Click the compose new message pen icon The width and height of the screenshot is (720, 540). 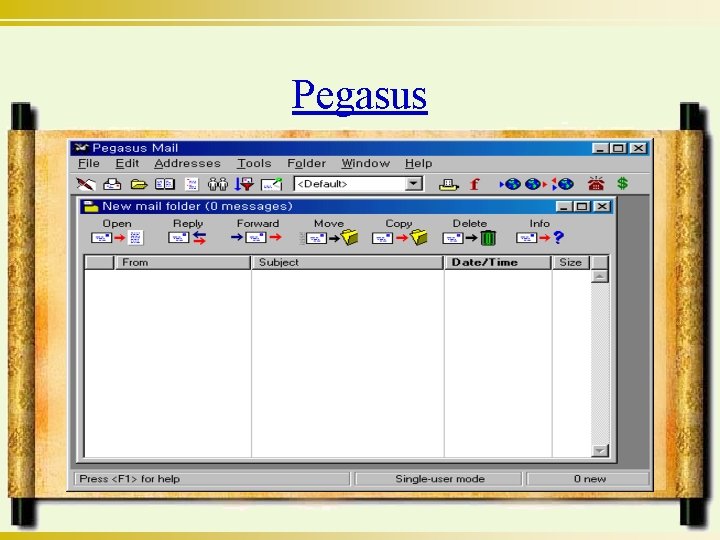[86, 184]
